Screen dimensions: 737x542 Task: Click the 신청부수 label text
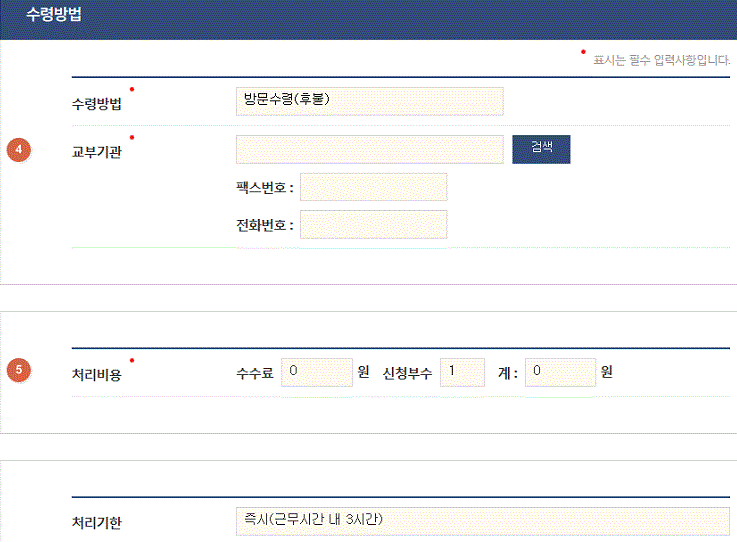pyautogui.click(x=407, y=373)
